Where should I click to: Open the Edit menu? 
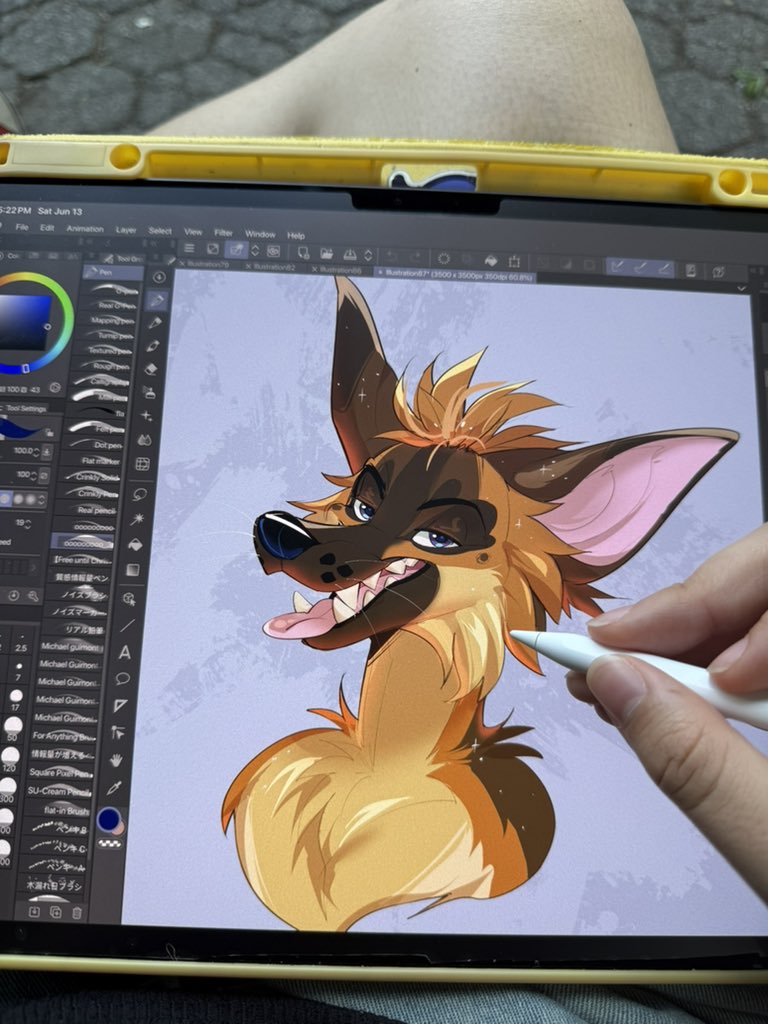point(47,228)
